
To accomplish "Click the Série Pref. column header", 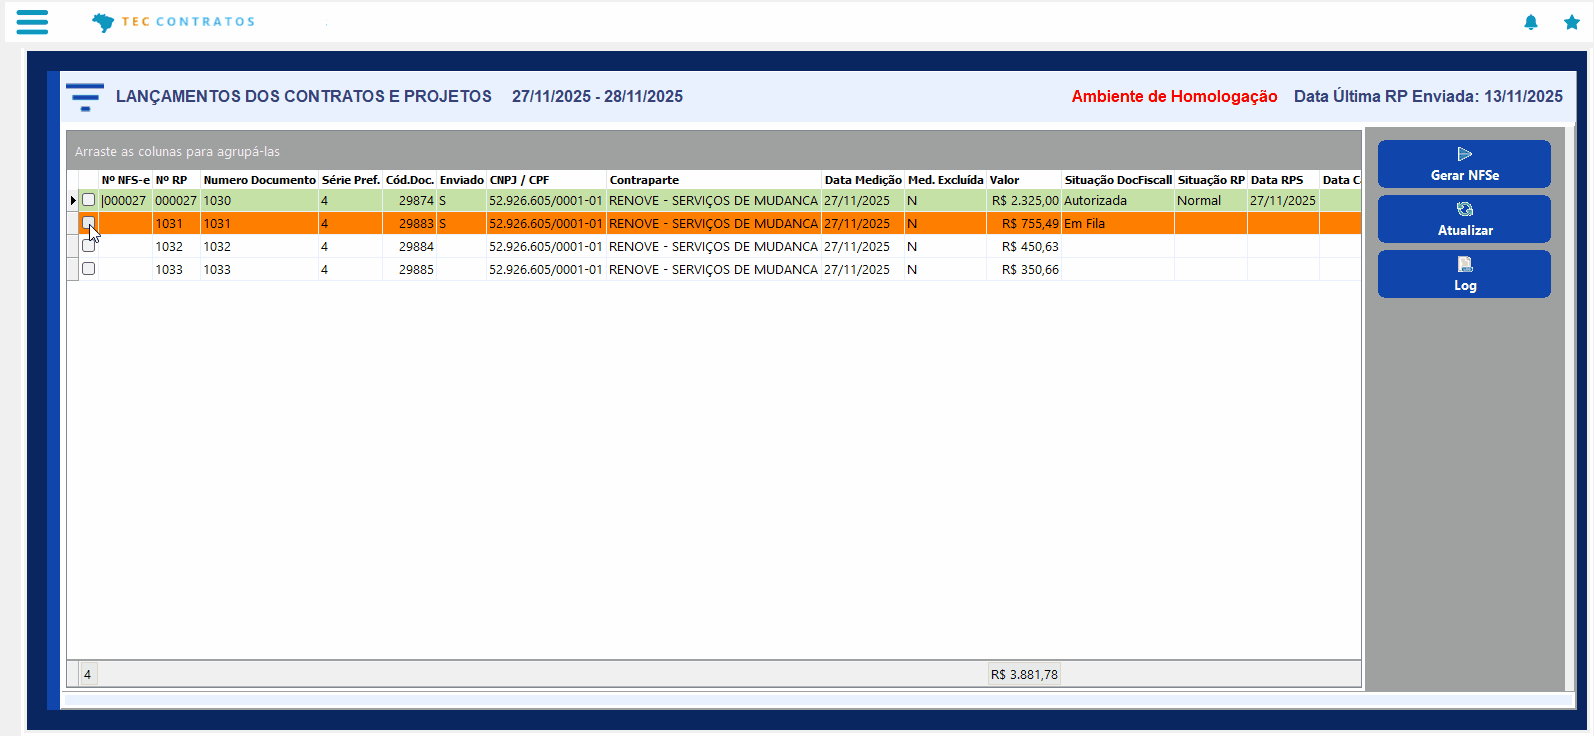I will (351, 180).
